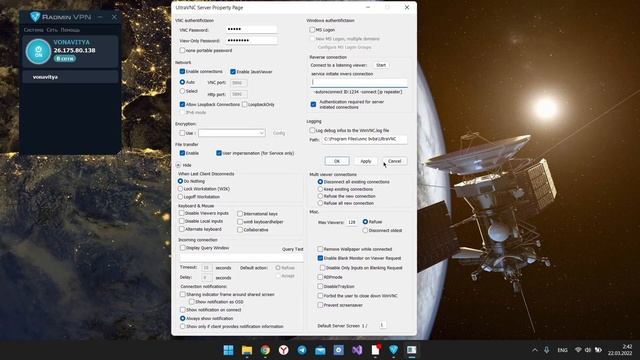Switch input language via ENG indicator
This screenshot has height=360, width=640.
[562, 350]
